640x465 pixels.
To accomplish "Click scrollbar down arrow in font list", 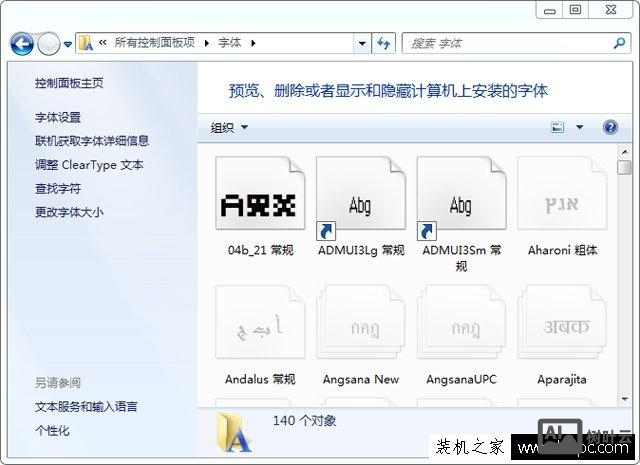I will pyautogui.click(x=624, y=398).
